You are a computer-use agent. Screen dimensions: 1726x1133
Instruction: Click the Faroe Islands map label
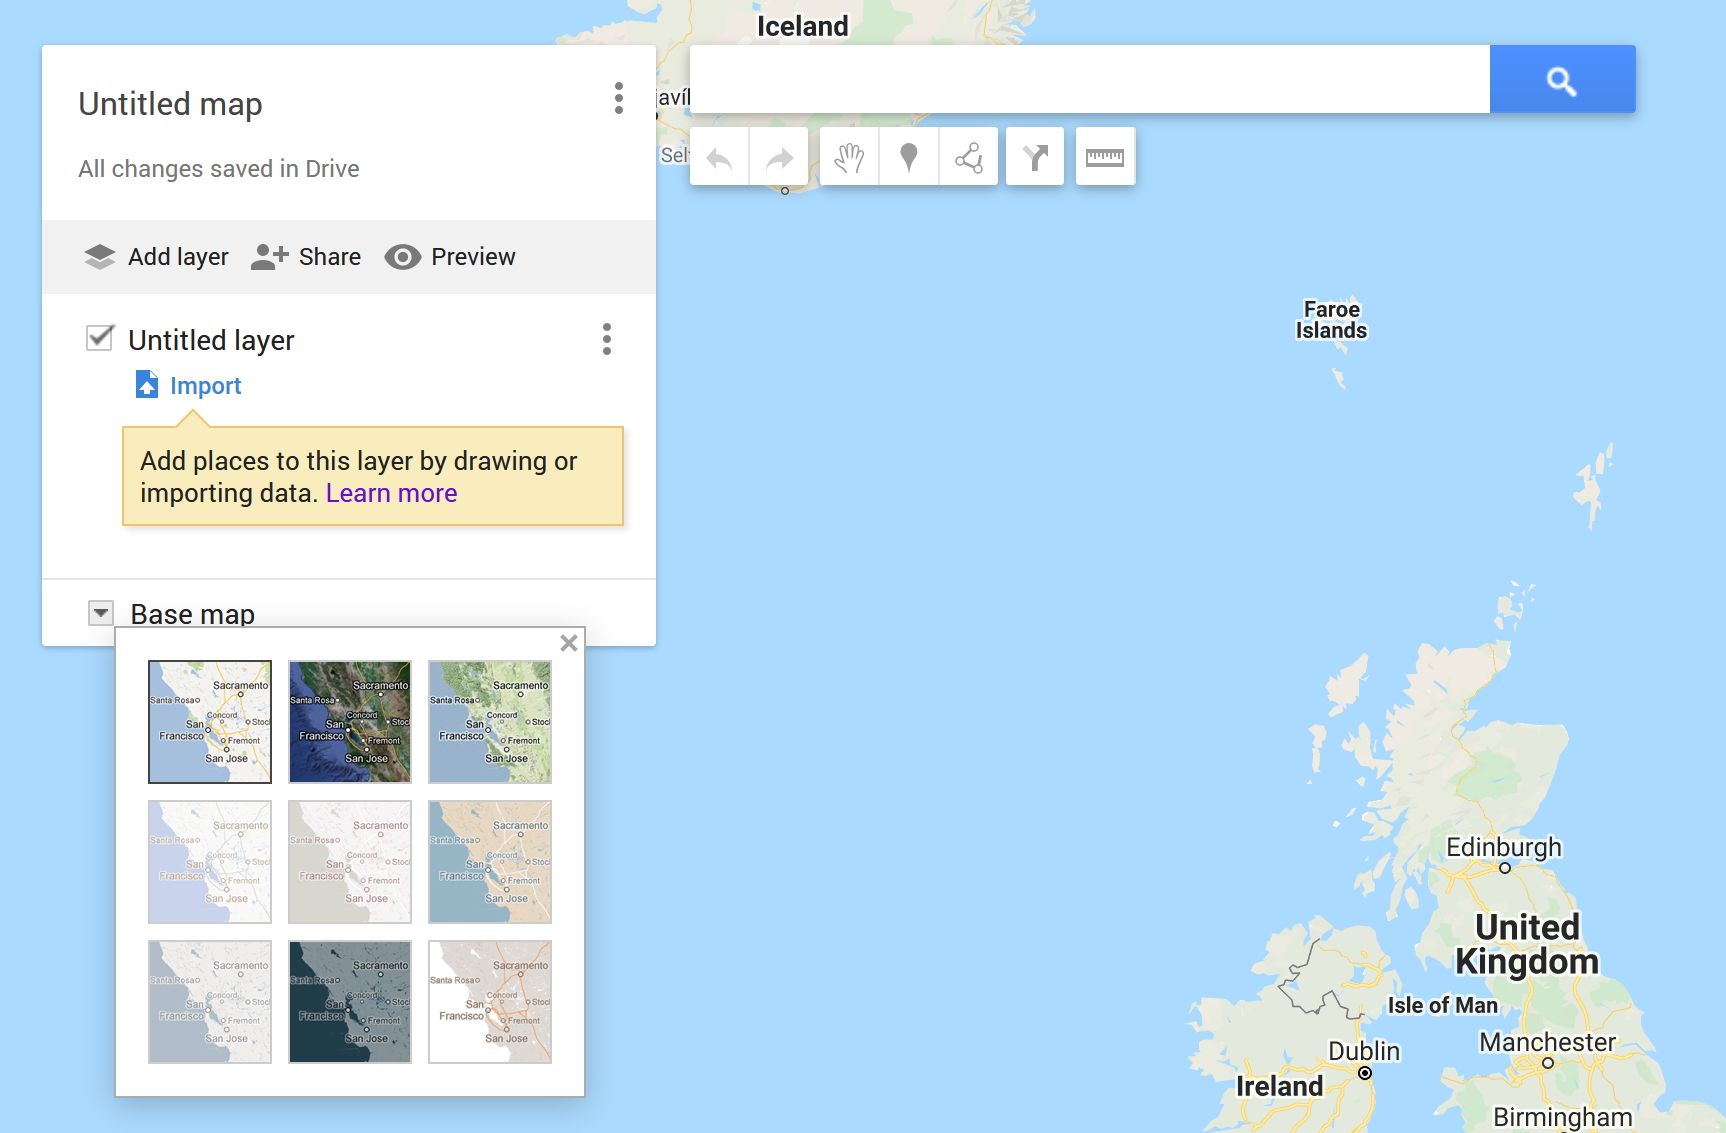click(x=1331, y=320)
